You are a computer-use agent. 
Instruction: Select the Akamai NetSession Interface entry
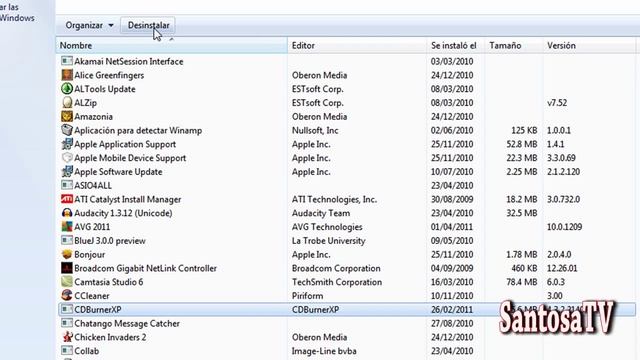129,62
